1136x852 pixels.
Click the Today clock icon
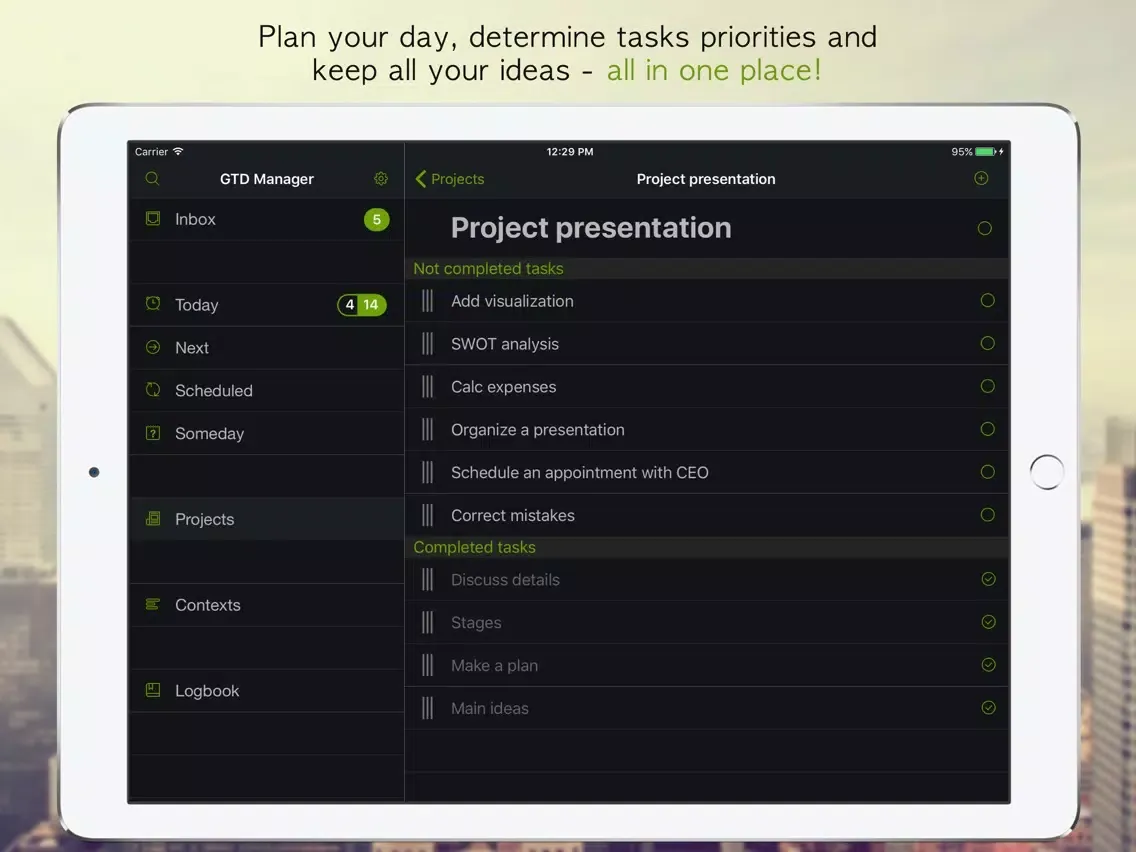coord(153,304)
